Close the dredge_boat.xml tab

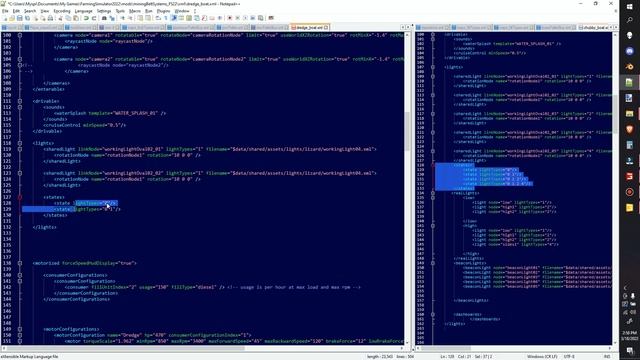[x=326, y=27]
